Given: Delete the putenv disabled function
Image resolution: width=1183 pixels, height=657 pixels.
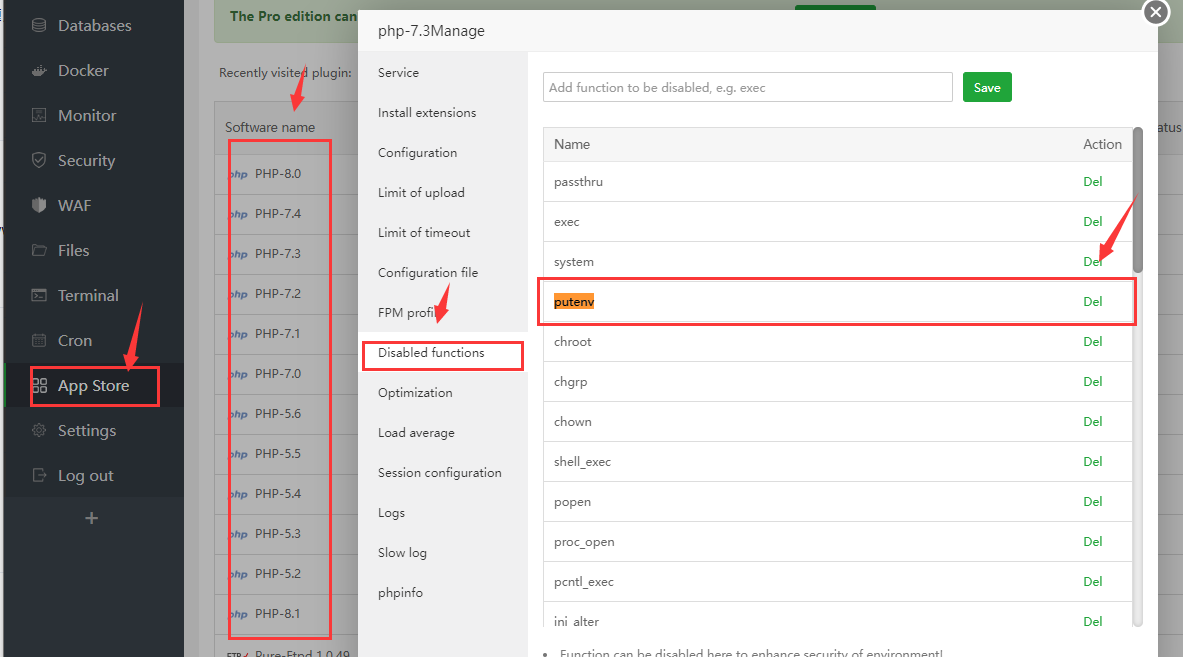Looking at the screenshot, I should pos(1092,302).
